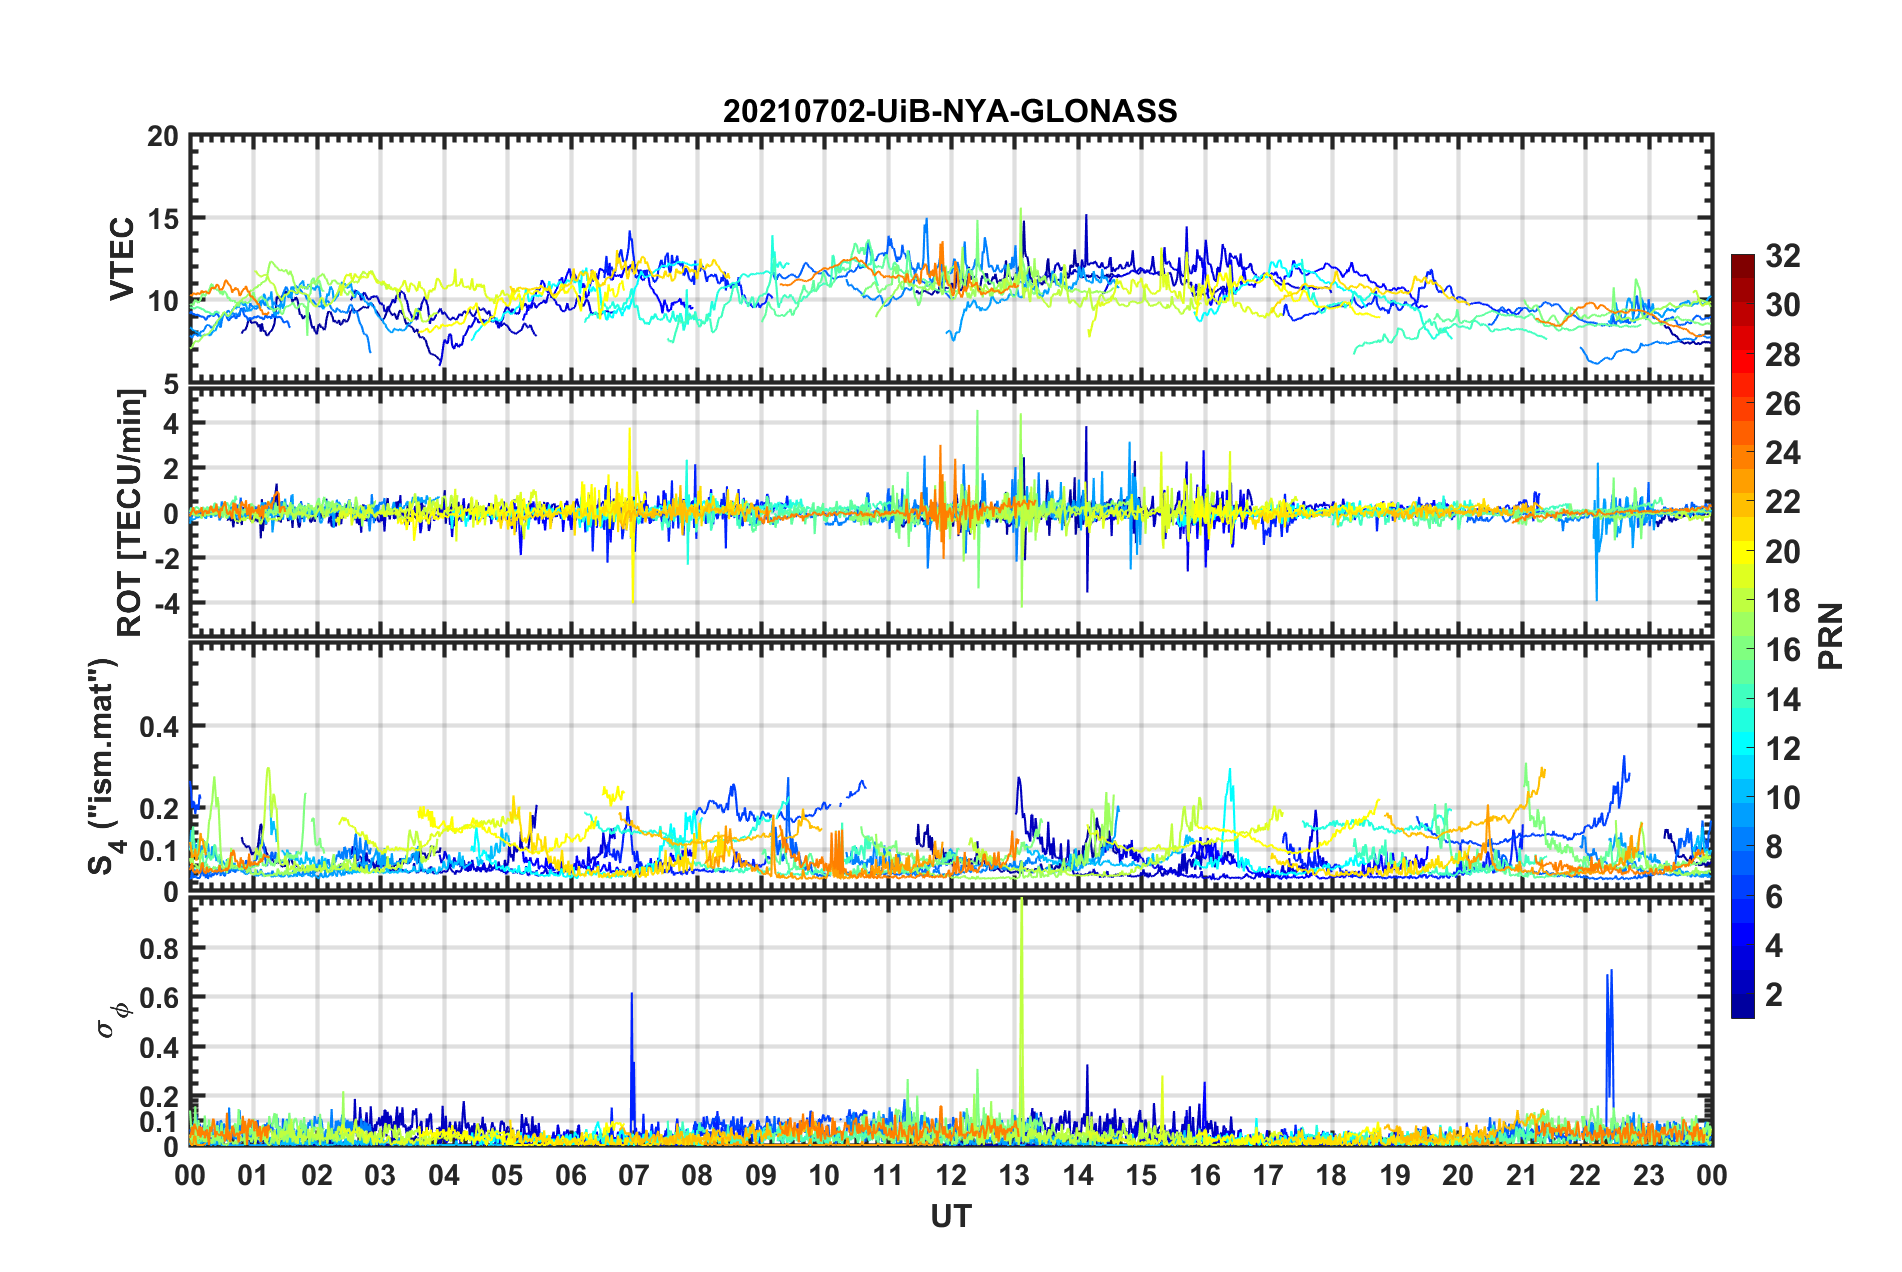Click the colorbar tick label 8
This screenshot has height=1272, width=1902.
[x=1774, y=848]
